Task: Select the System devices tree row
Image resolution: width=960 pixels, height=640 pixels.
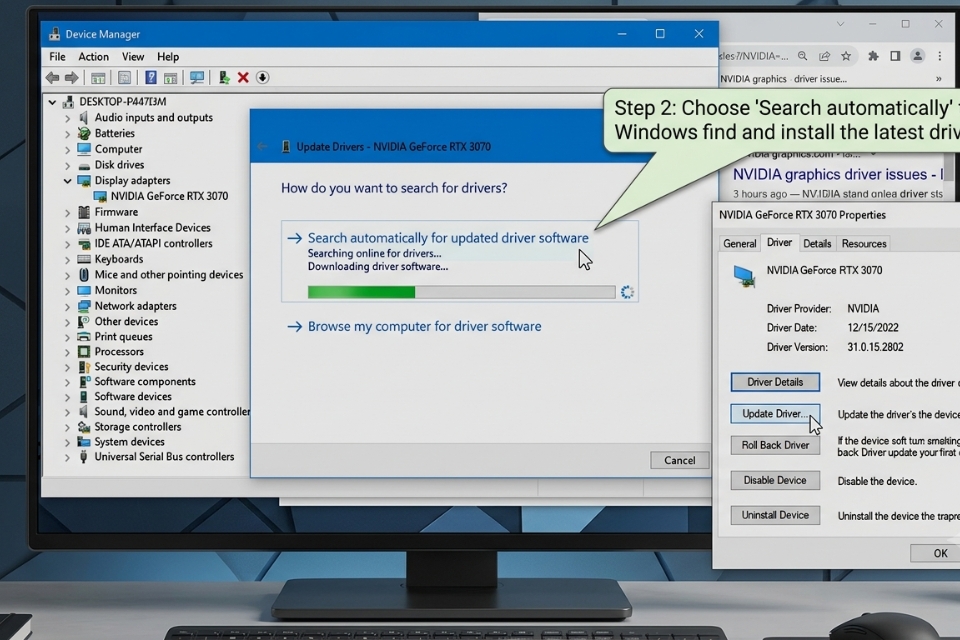Action: [129, 442]
